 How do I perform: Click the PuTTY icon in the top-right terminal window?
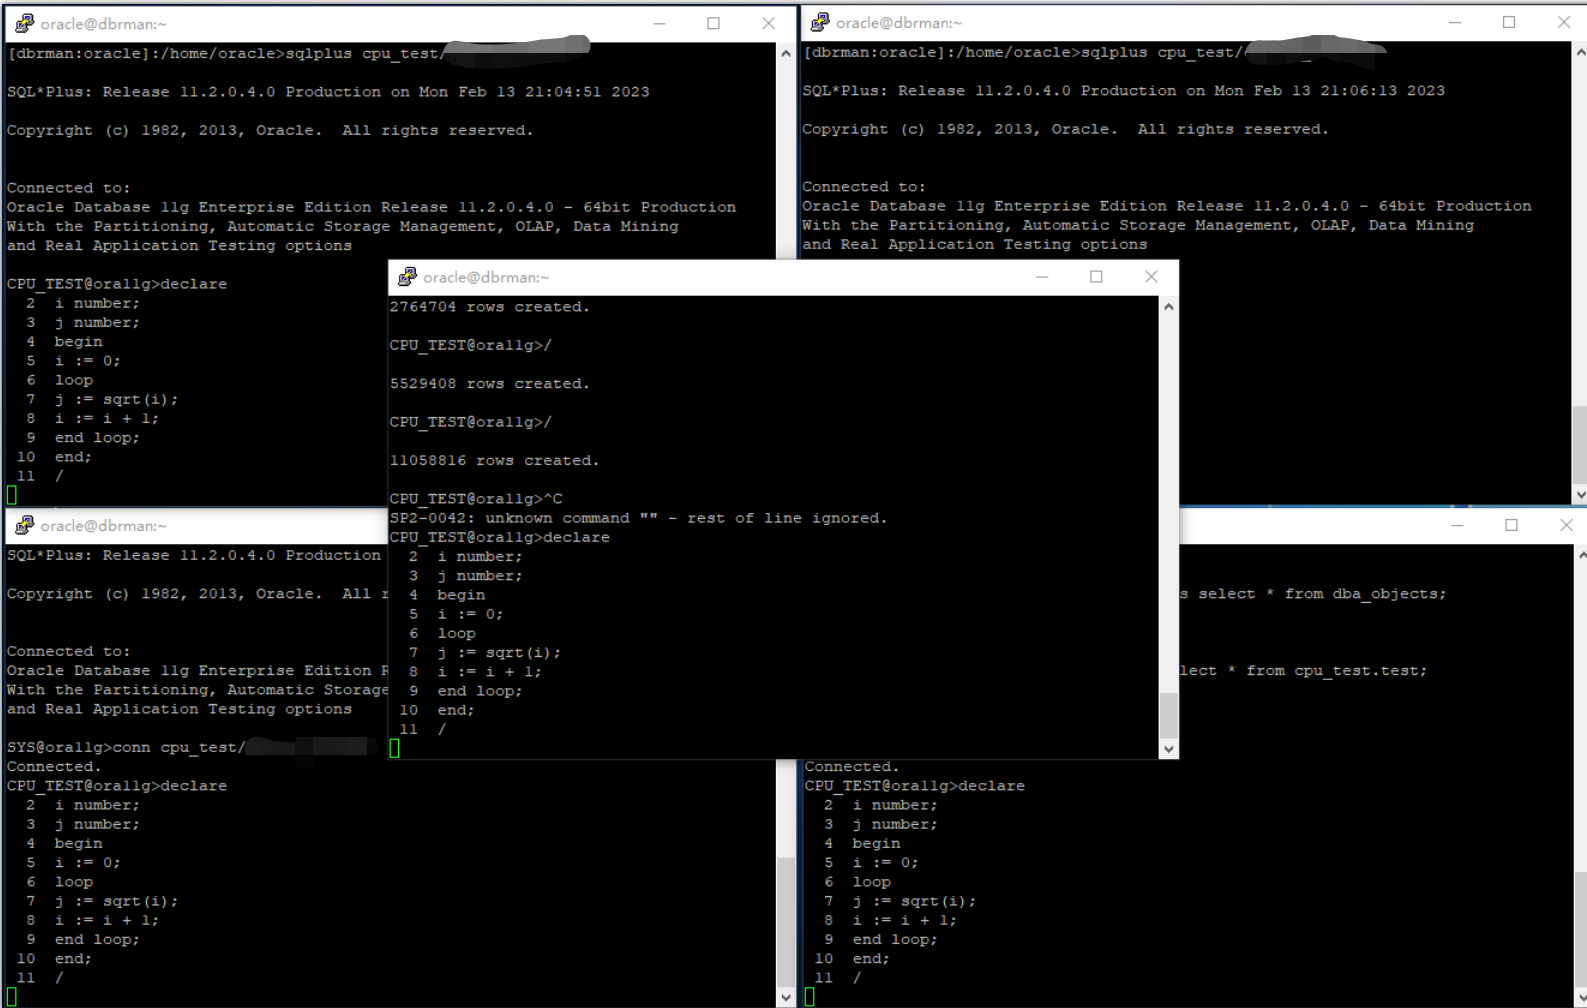point(820,22)
